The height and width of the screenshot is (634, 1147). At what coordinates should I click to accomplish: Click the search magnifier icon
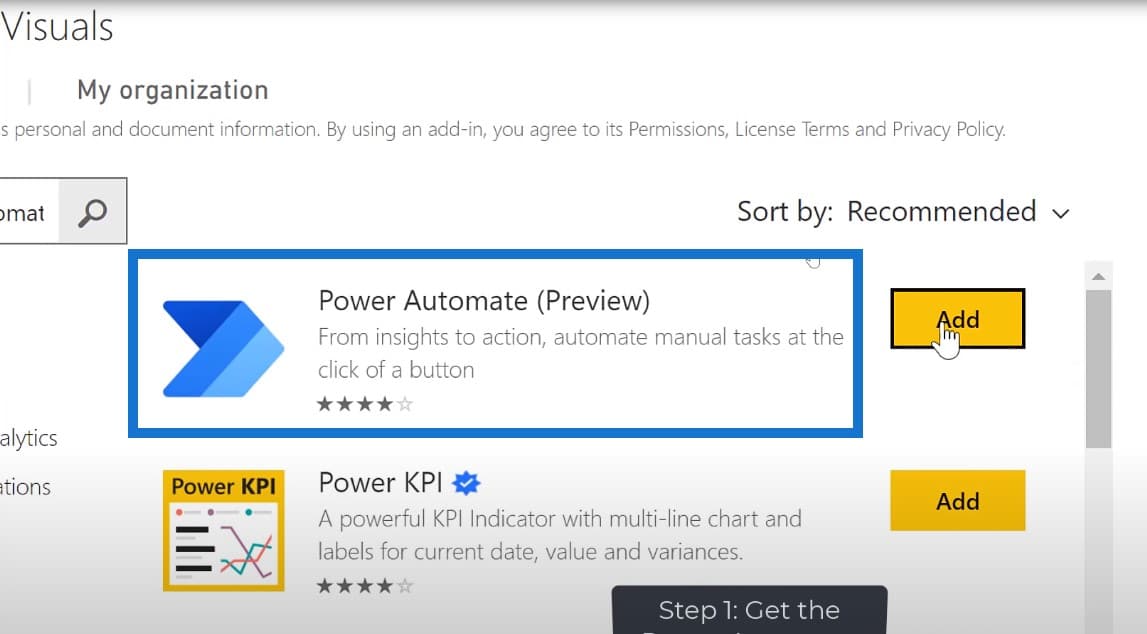pos(93,212)
